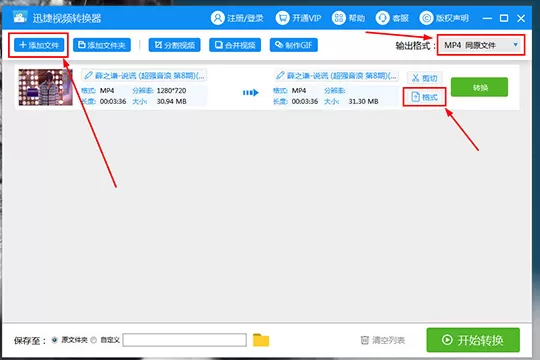Click the 清空列表 clear list trash button

coord(383,340)
